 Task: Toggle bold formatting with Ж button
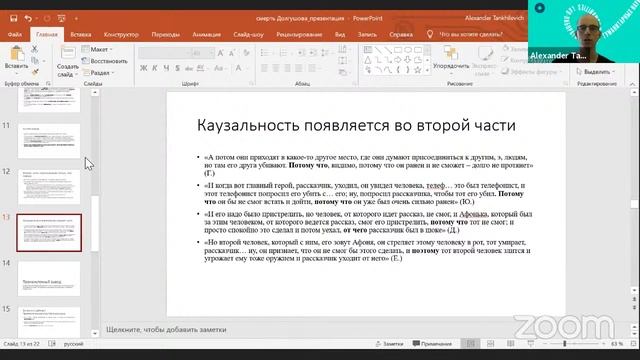pyautogui.click(x=143, y=68)
